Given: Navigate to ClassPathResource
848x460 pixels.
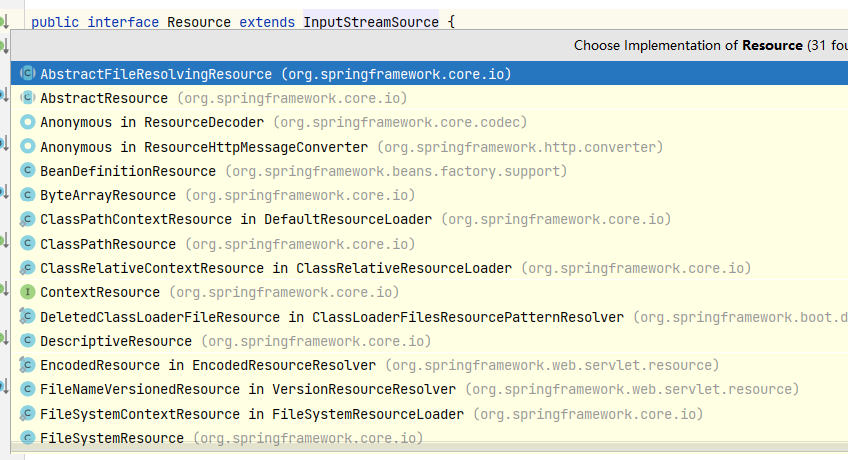Looking at the screenshot, I should tap(429, 244).
